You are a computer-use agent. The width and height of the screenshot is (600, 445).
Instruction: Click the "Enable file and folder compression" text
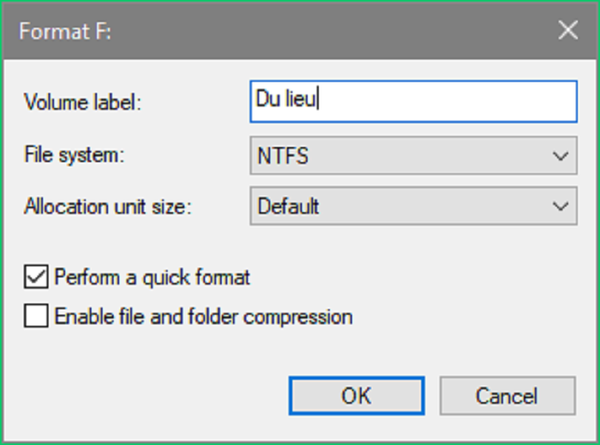203,317
